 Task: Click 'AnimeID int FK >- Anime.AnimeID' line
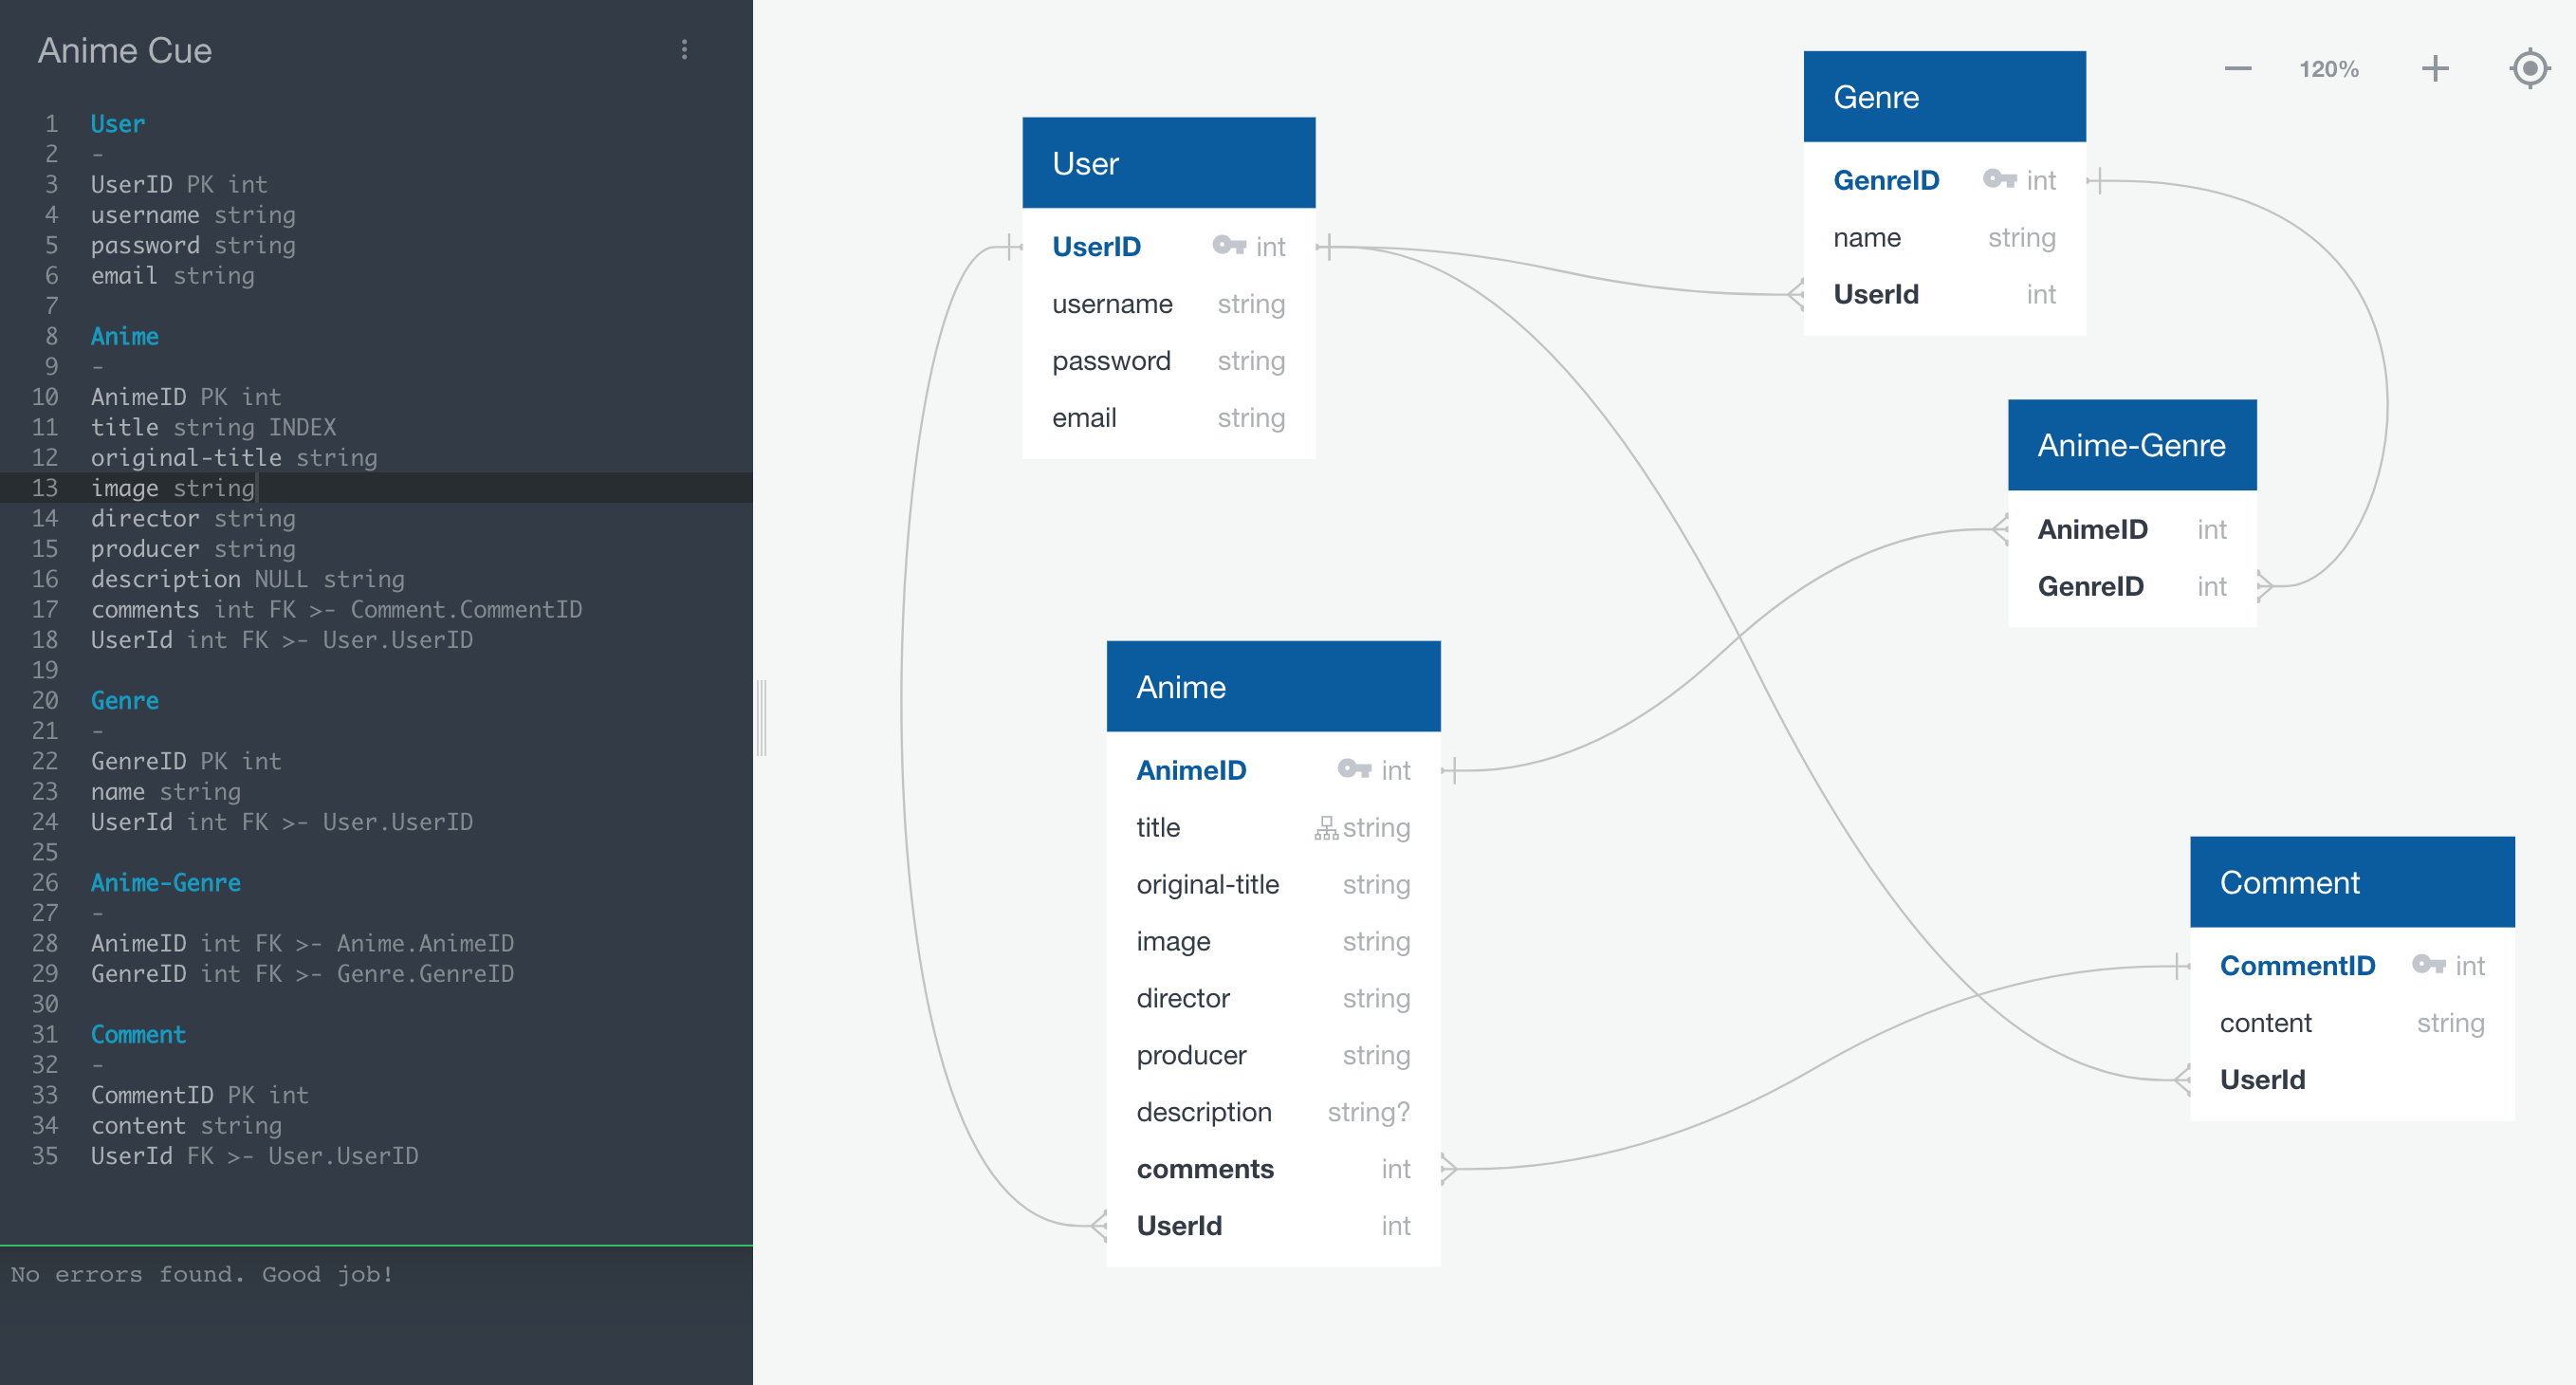point(302,943)
